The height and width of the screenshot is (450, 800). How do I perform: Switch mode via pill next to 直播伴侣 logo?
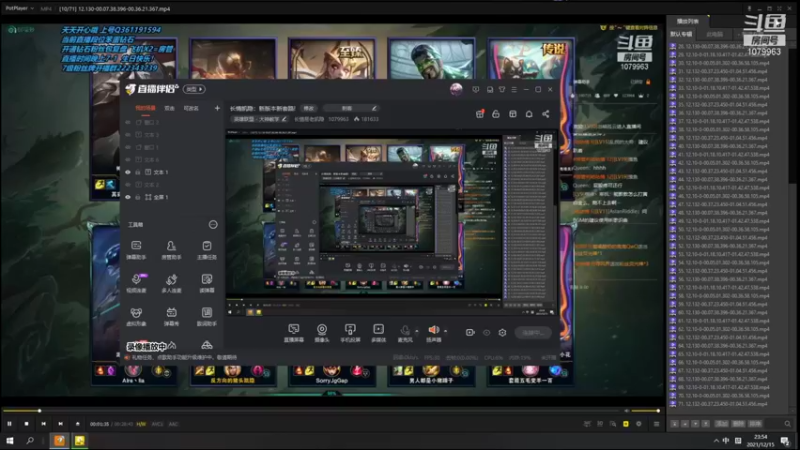coord(194,89)
